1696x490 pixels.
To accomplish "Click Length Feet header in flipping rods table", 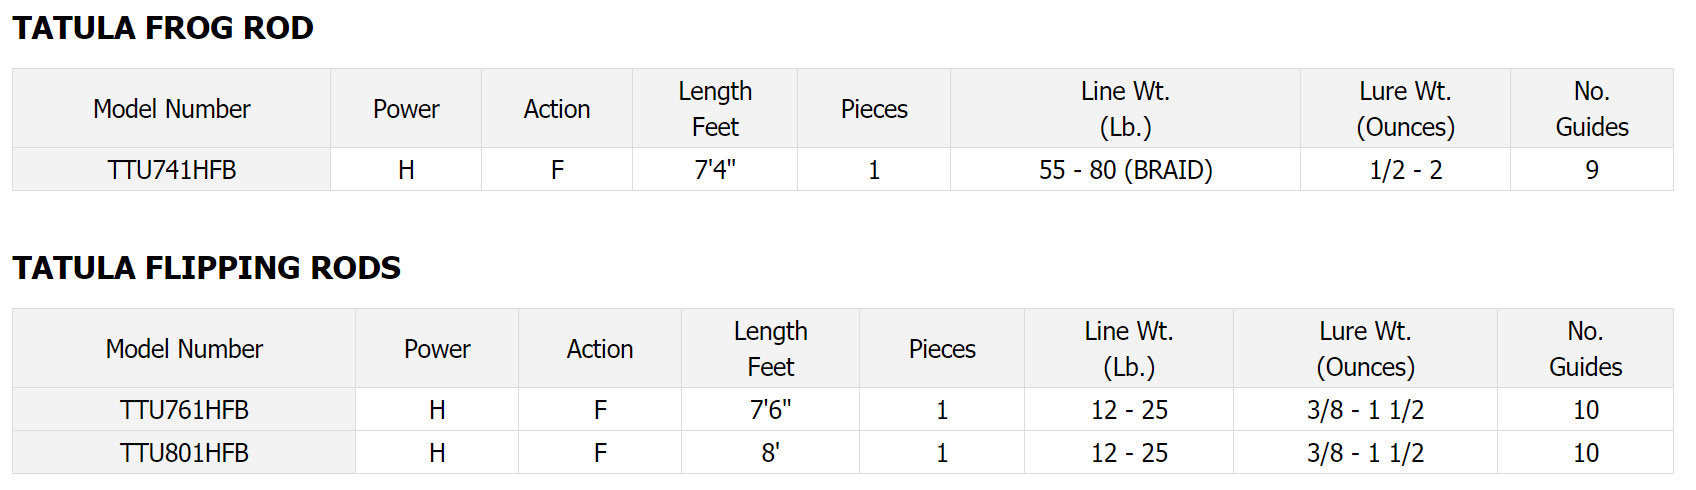I will click(x=770, y=349).
